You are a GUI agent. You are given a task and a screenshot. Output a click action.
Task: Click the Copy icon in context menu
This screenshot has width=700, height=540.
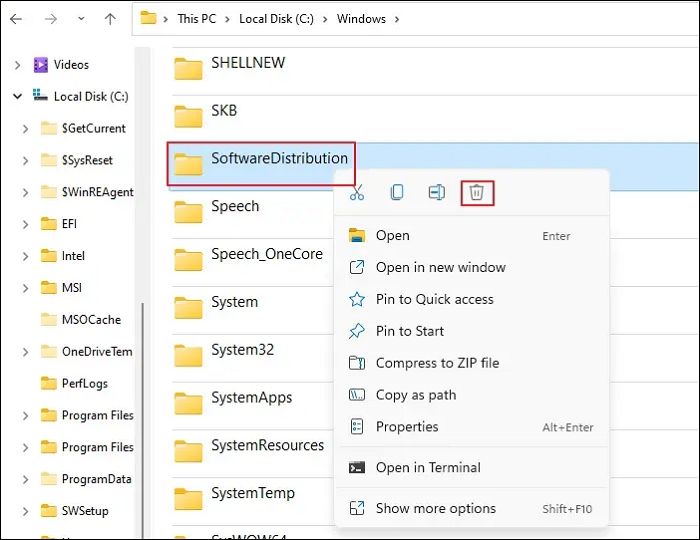[397, 193]
